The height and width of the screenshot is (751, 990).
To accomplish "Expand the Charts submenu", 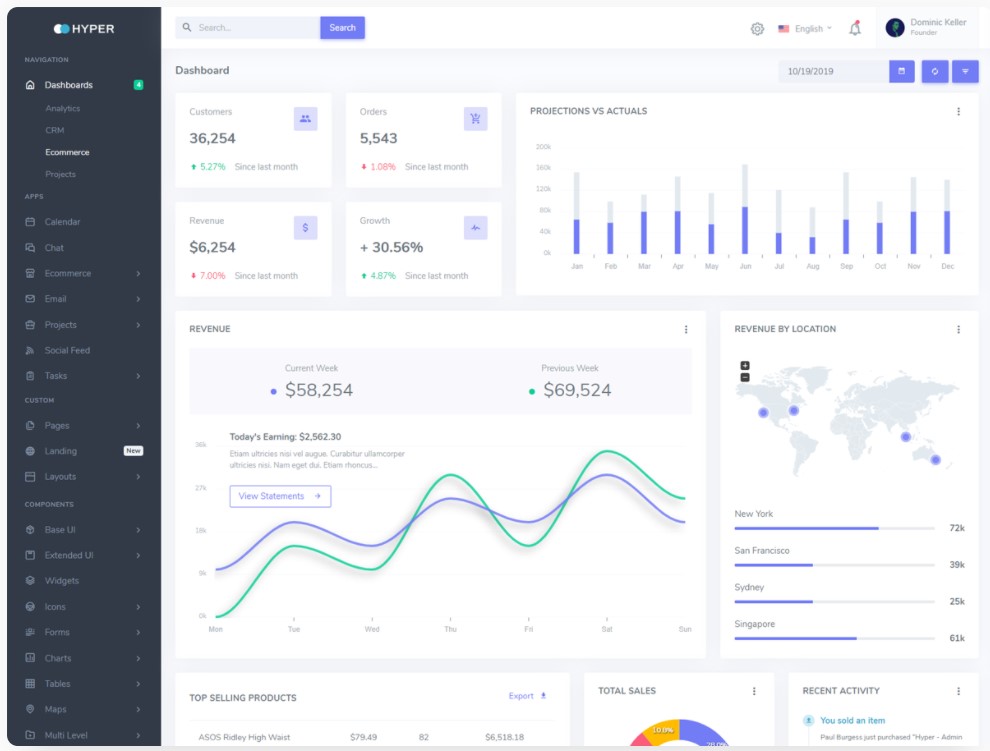I will (138, 658).
